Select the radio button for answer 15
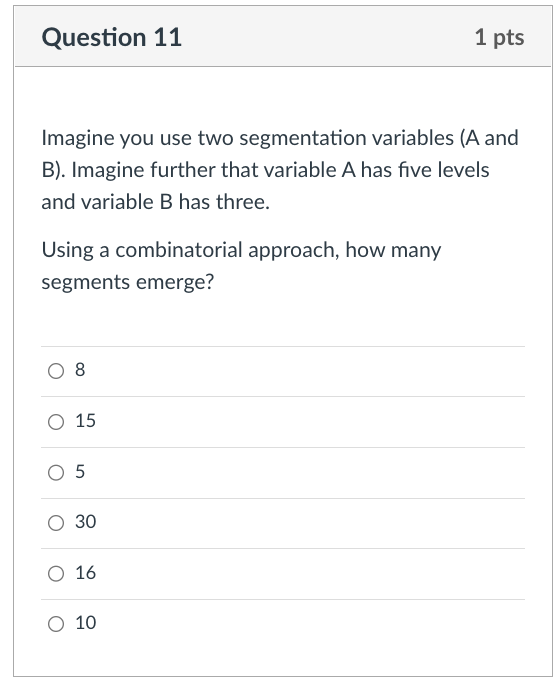The width and height of the screenshot is (554, 680). (x=56, y=422)
